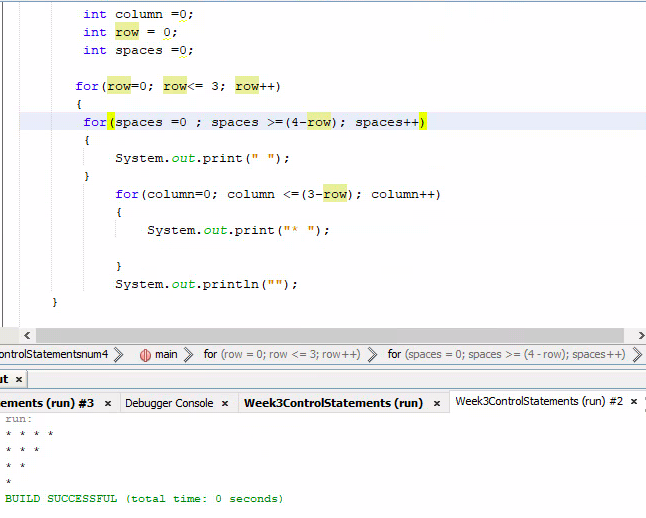Close the Debugger Console tab
Image resolution: width=646 pixels, height=518 pixels.
(225, 404)
